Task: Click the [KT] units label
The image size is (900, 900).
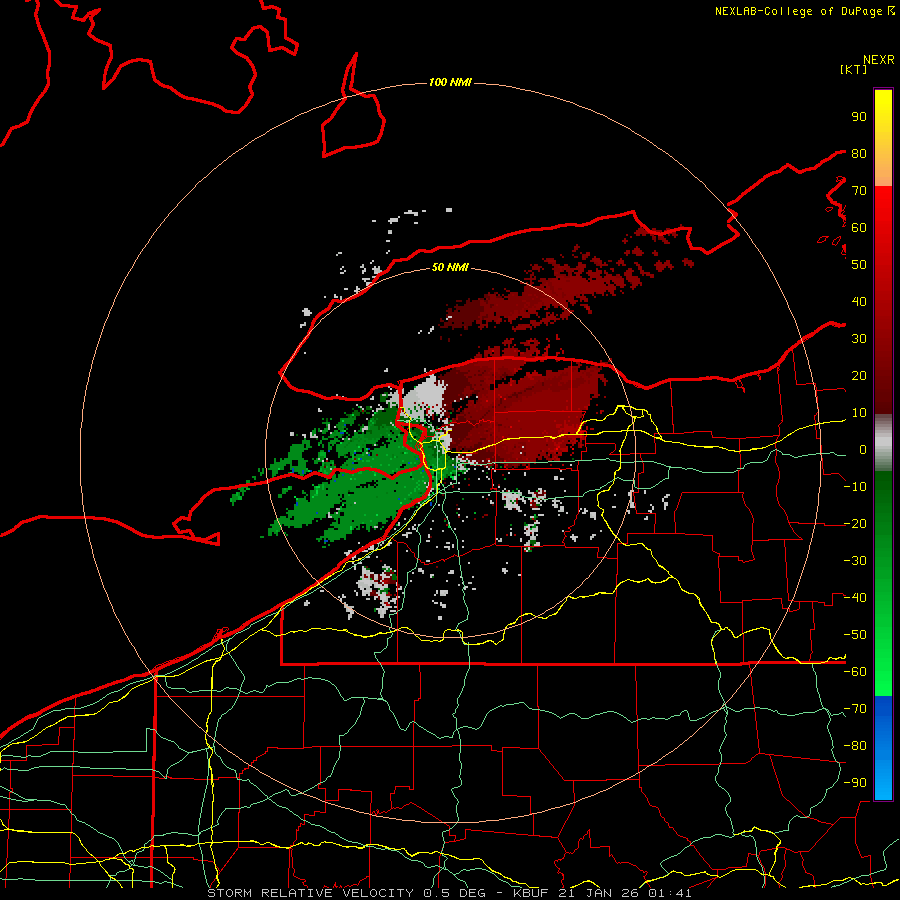Action: click(853, 69)
